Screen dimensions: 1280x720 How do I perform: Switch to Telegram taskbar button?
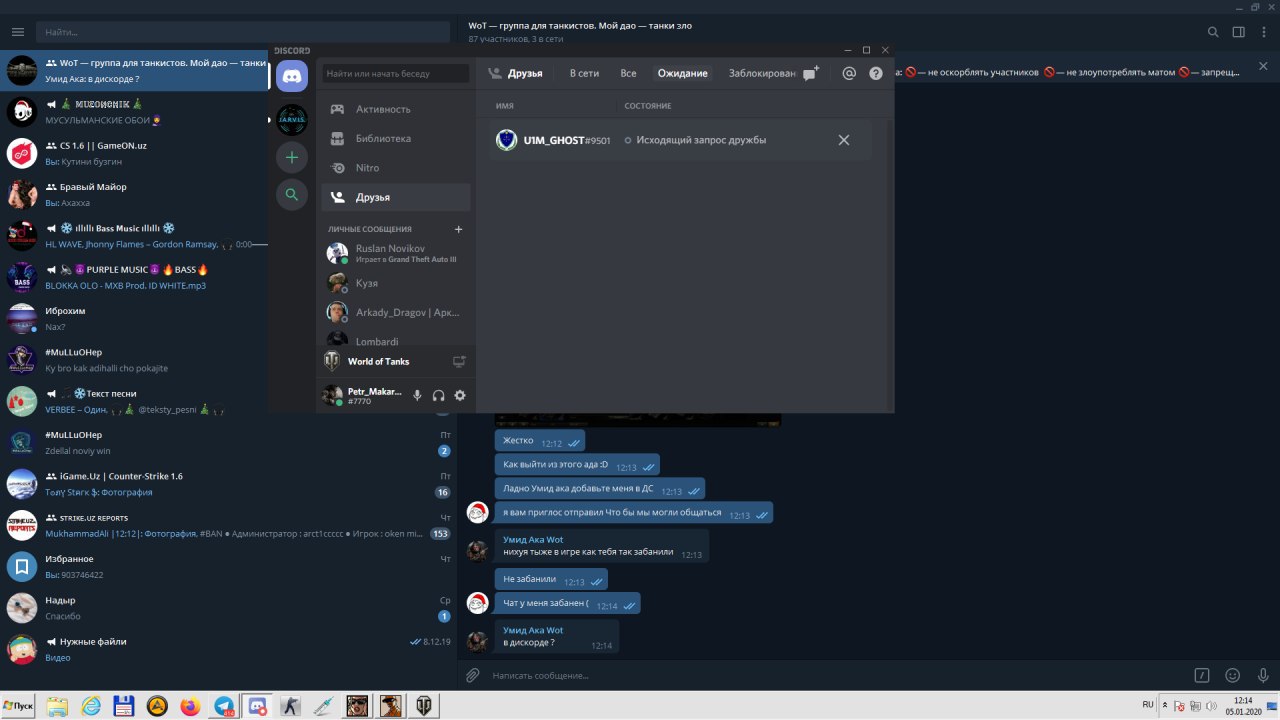tap(224, 705)
